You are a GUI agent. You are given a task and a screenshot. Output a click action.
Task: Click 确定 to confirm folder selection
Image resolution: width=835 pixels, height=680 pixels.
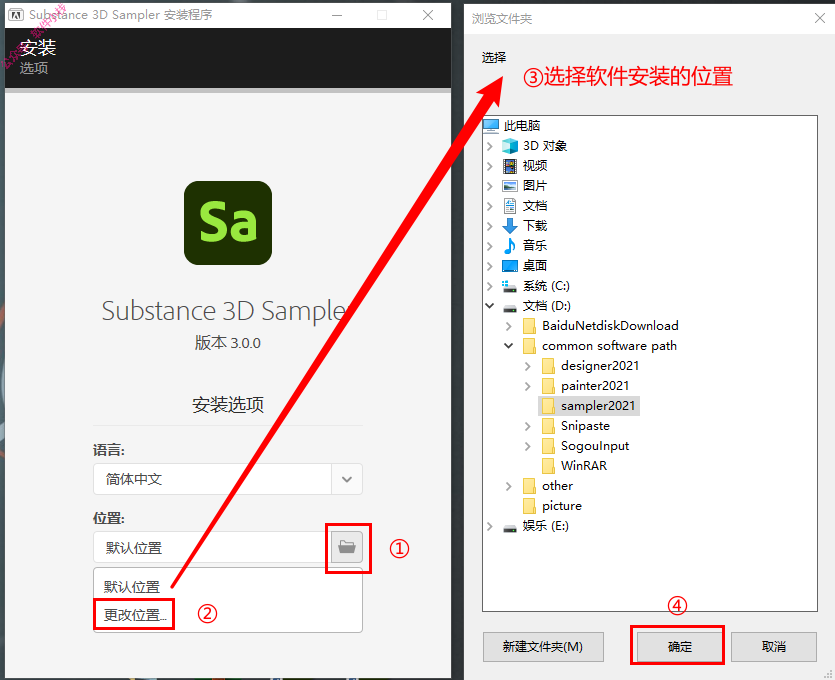680,646
